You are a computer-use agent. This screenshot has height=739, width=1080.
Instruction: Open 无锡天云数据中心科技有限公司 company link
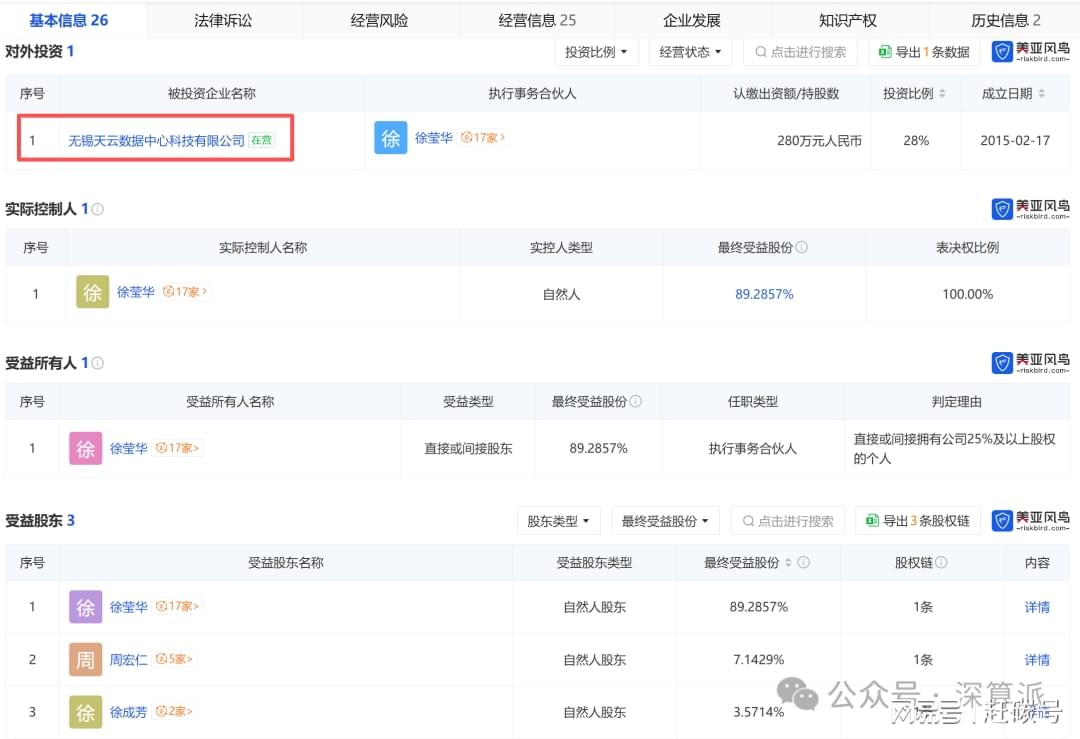(x=156, y=140)
